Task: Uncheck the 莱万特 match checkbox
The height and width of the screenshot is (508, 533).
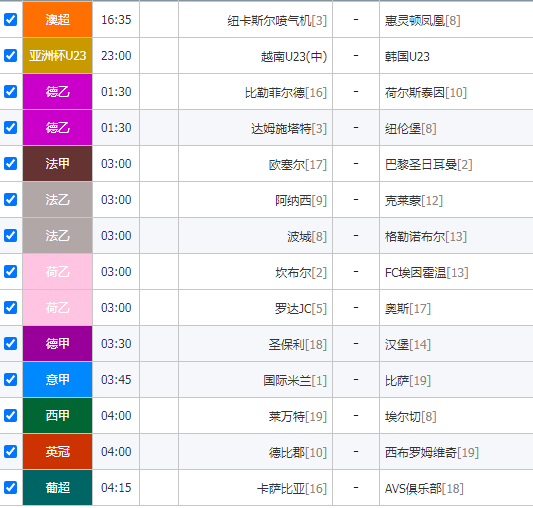Action: (x=11, y=416)
